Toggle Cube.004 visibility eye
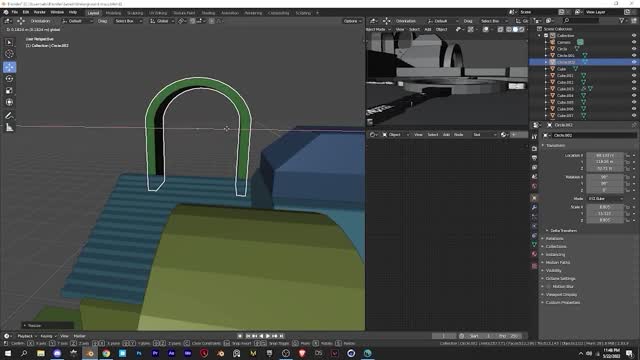 [x=634, y=96]
